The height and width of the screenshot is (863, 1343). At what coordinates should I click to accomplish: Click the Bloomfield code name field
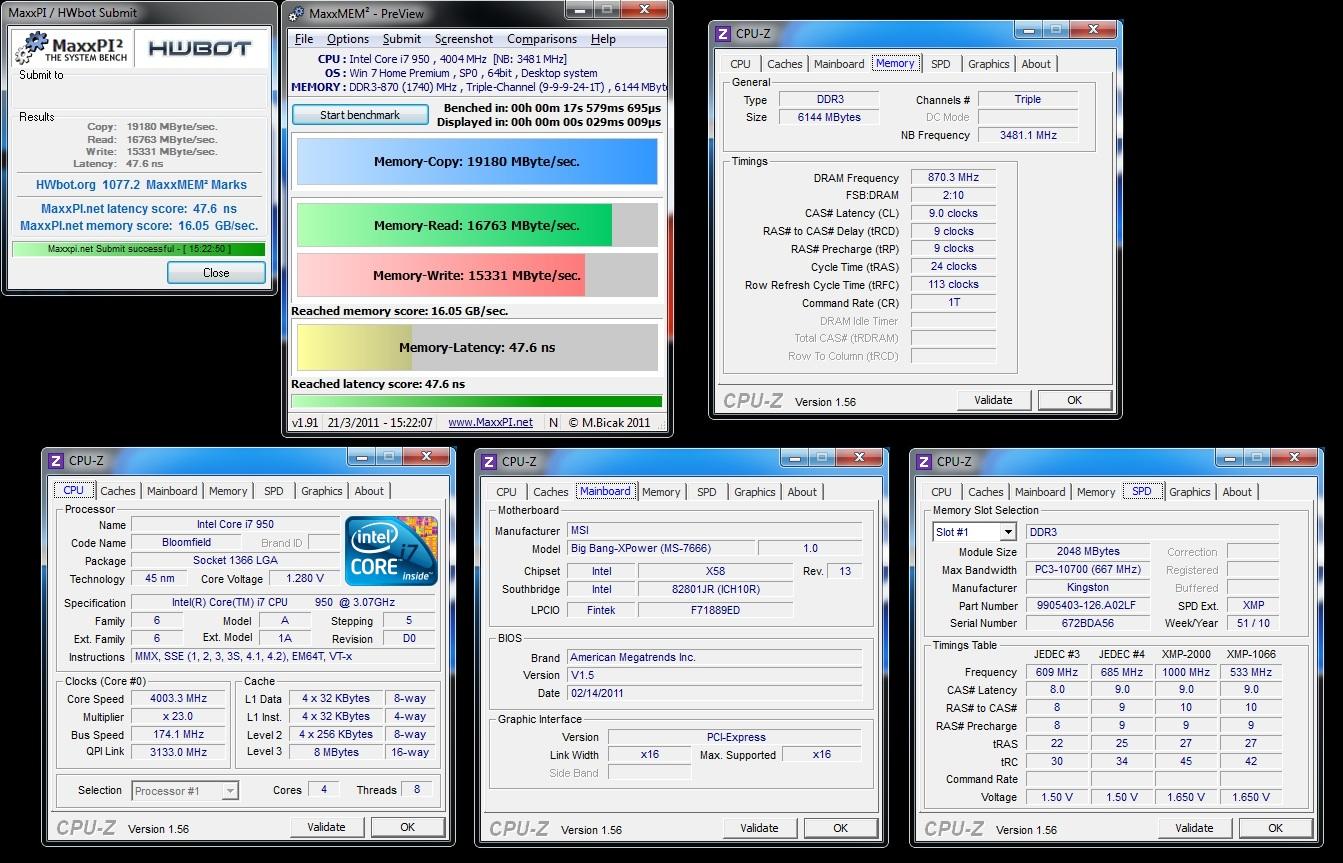coord(186,542)
